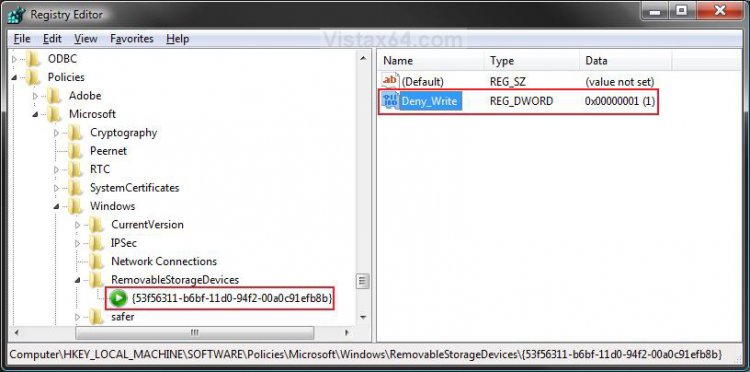Open the Favorites menu
Image resolution: width=750 pixels, height=372 pixels.
click(132, 39)
